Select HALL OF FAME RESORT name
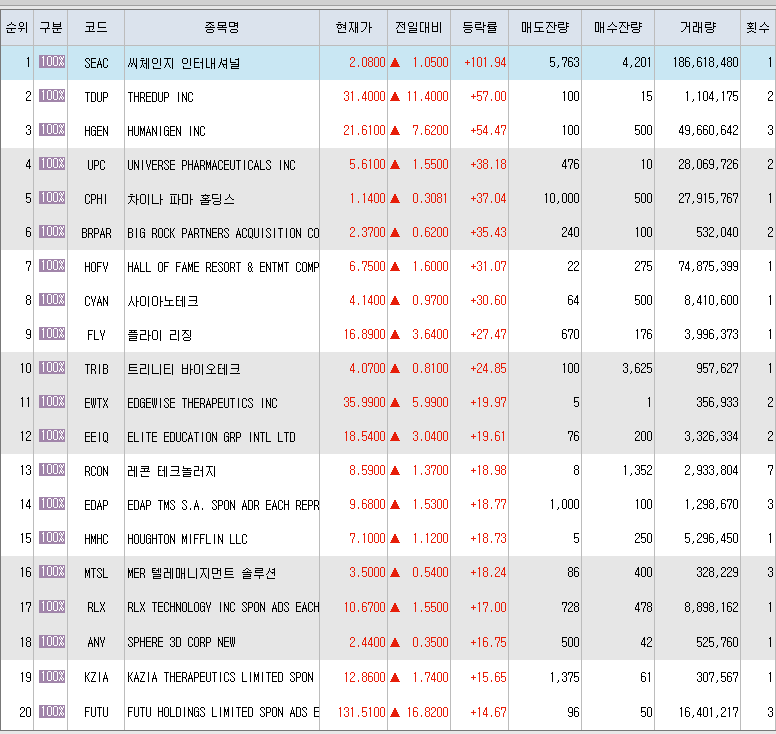This screenshot has height=734, width=776. point(223,267)
